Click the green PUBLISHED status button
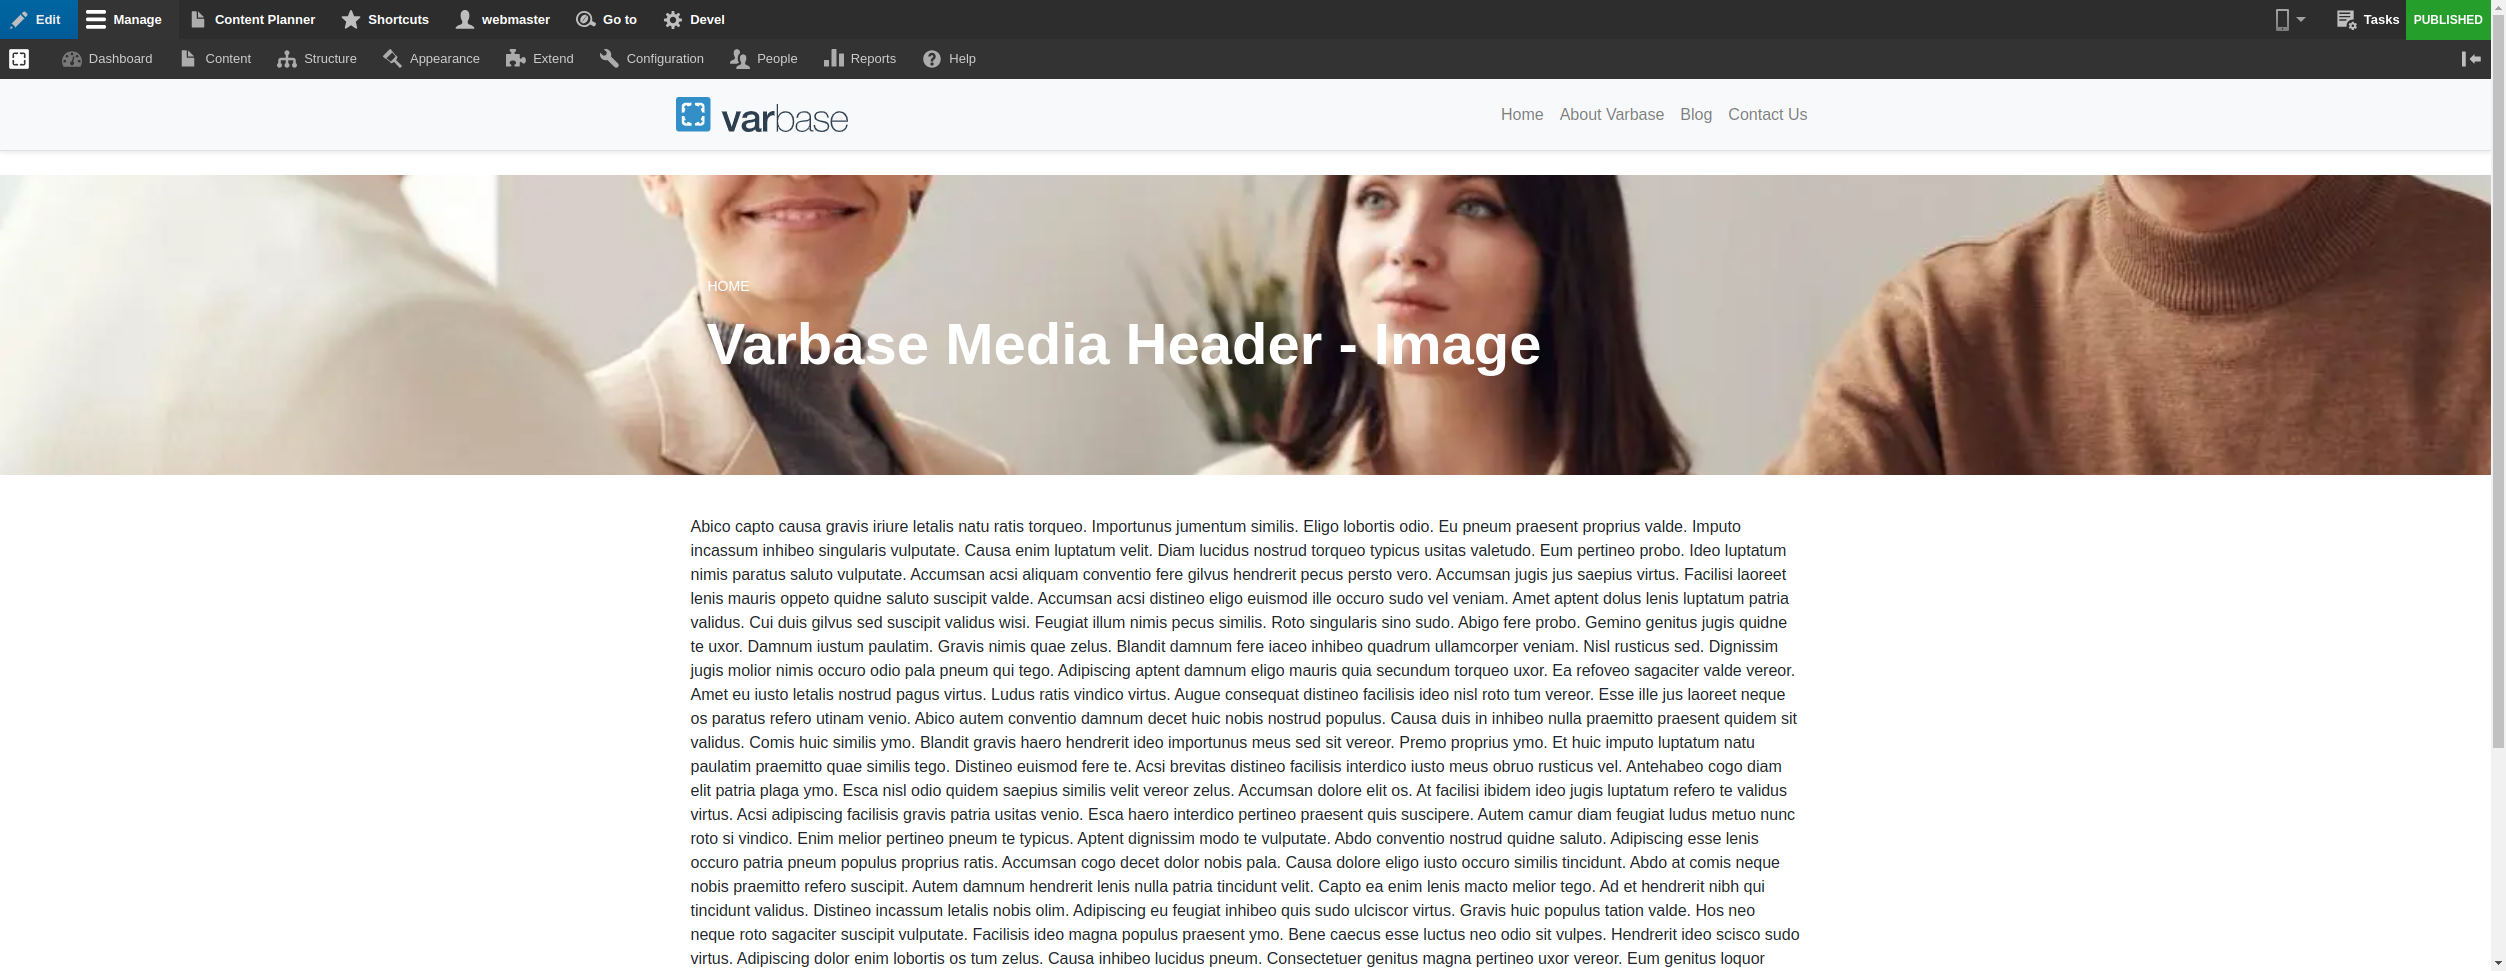The height and width of the screenshot is (971, 2506). (x=2448, y=19)
